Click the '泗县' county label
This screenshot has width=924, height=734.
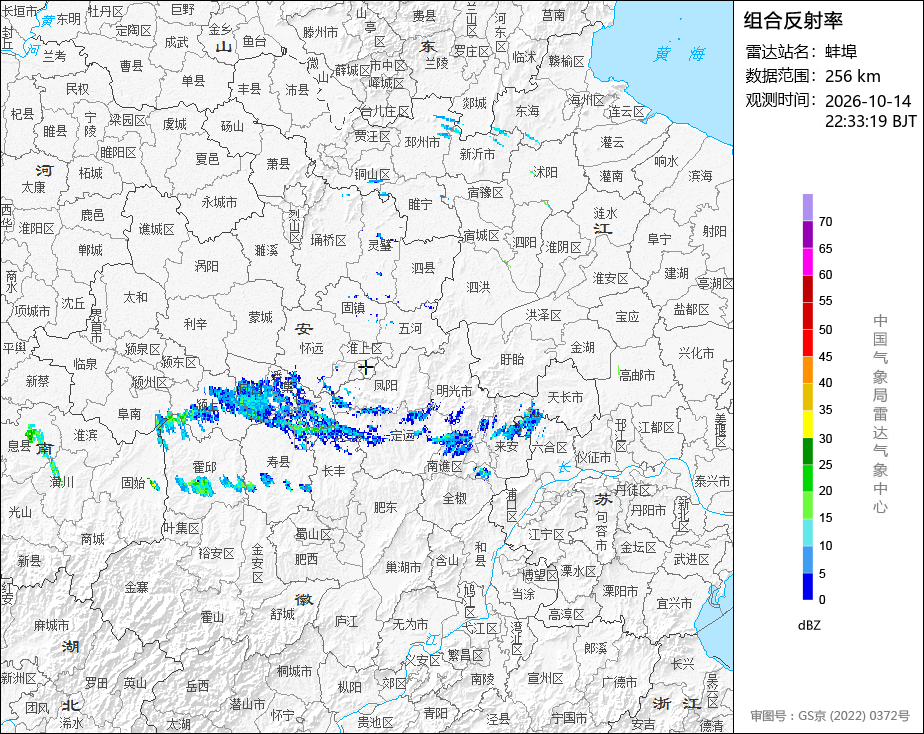[423, 269]
